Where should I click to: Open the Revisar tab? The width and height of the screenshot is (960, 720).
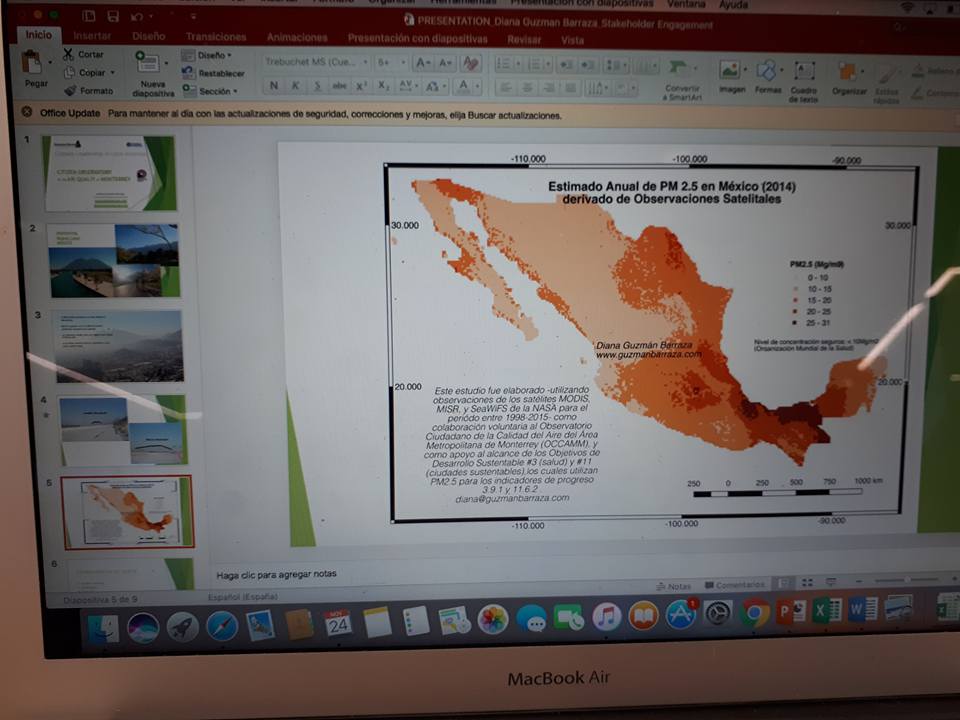coord(523,40)
